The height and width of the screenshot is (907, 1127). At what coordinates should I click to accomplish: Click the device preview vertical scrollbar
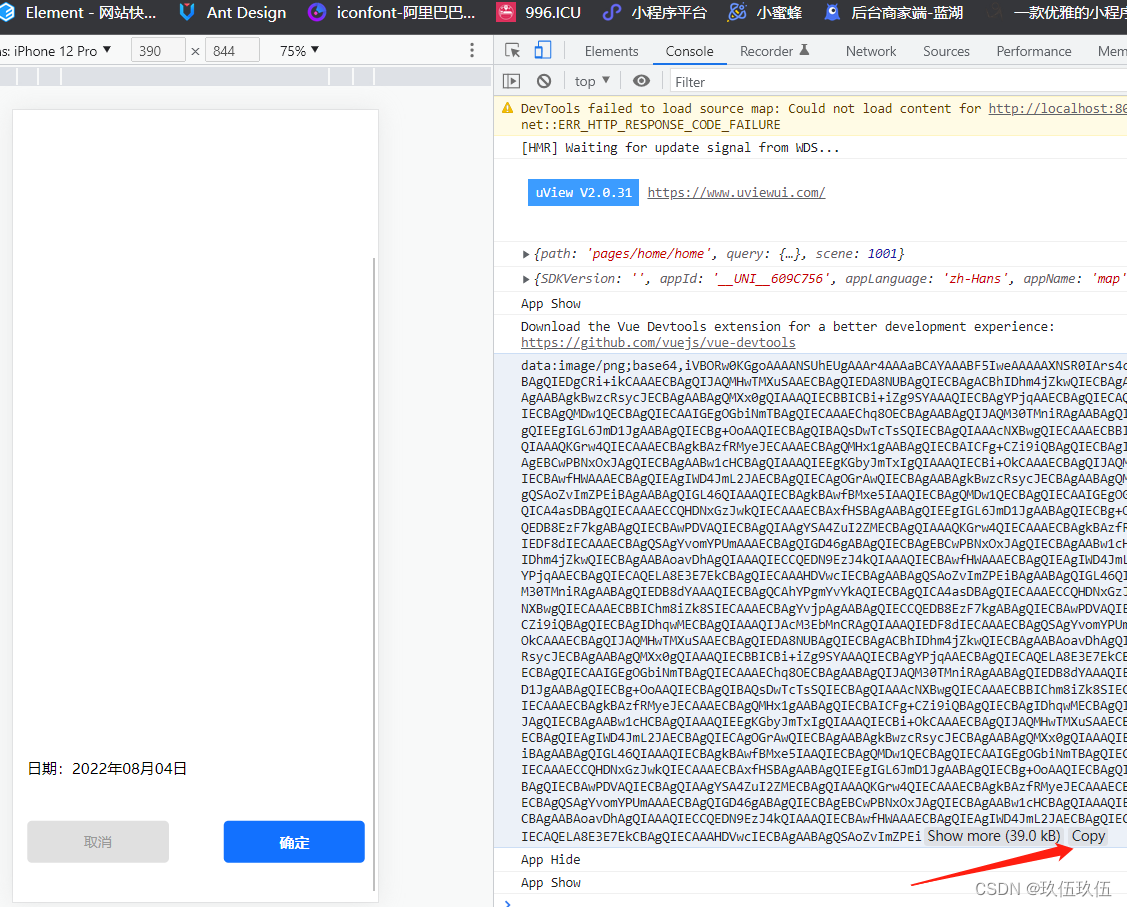point(374,574)
